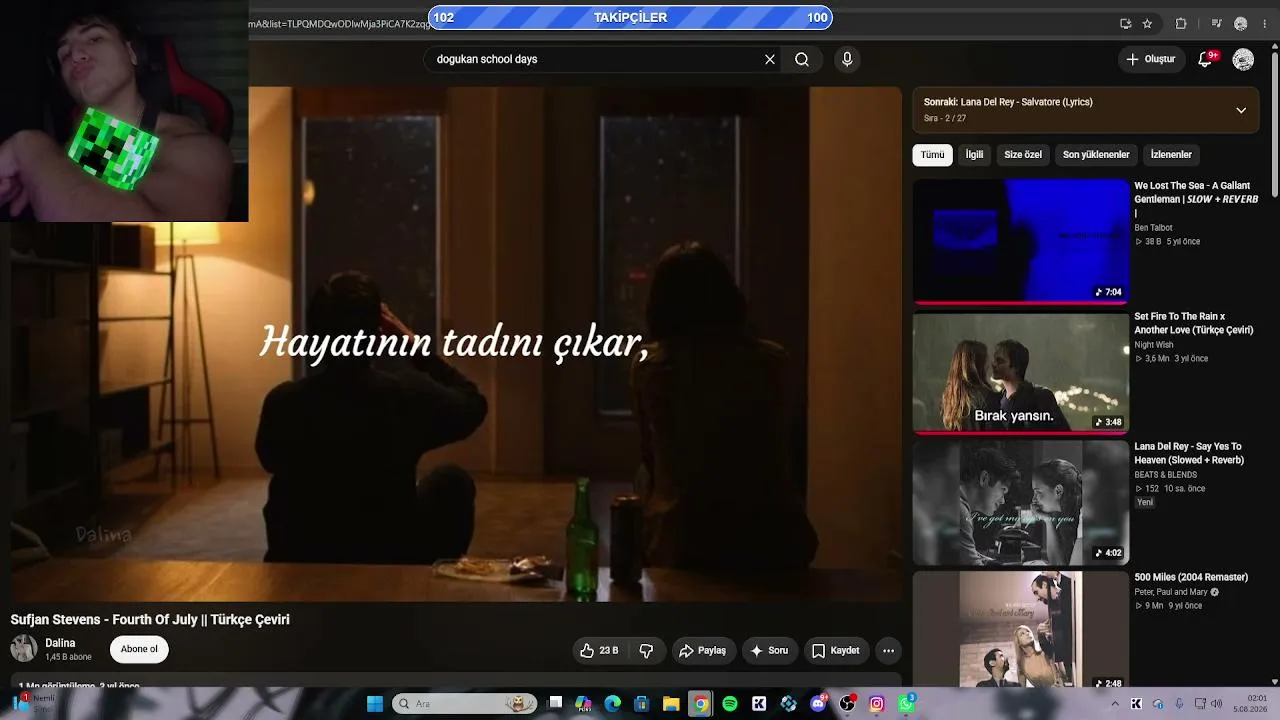Select the Son yüklenenler filter chip

[x=1096, y=155]
